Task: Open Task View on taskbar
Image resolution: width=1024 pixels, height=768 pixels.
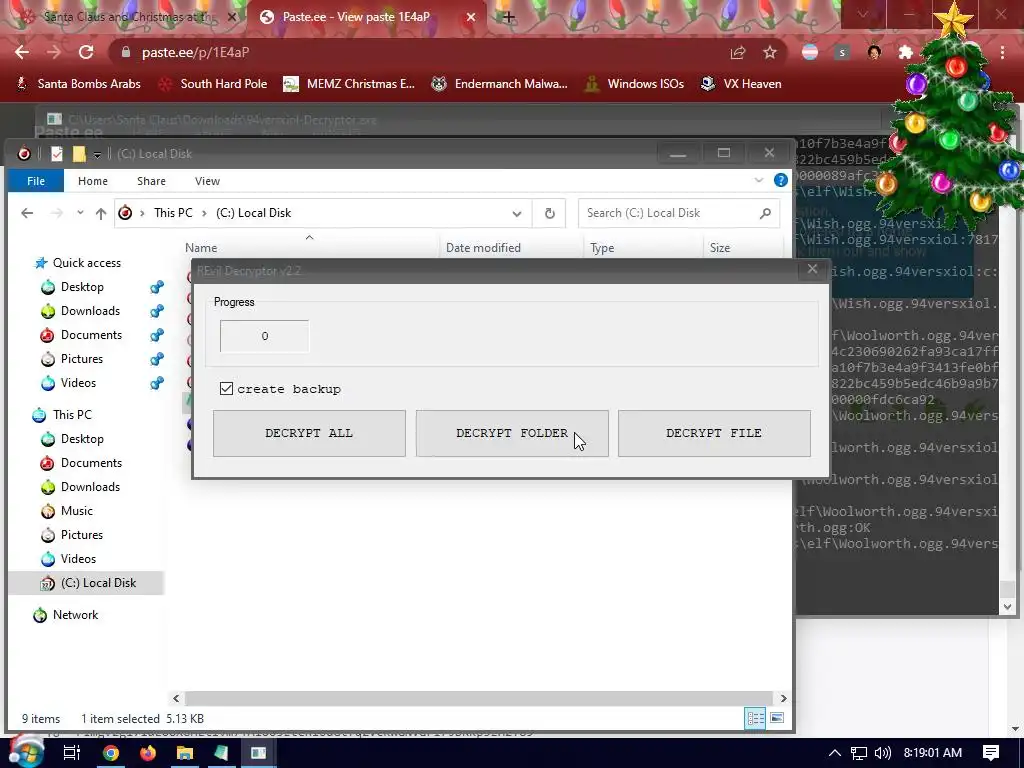Action: pos(71,753)
